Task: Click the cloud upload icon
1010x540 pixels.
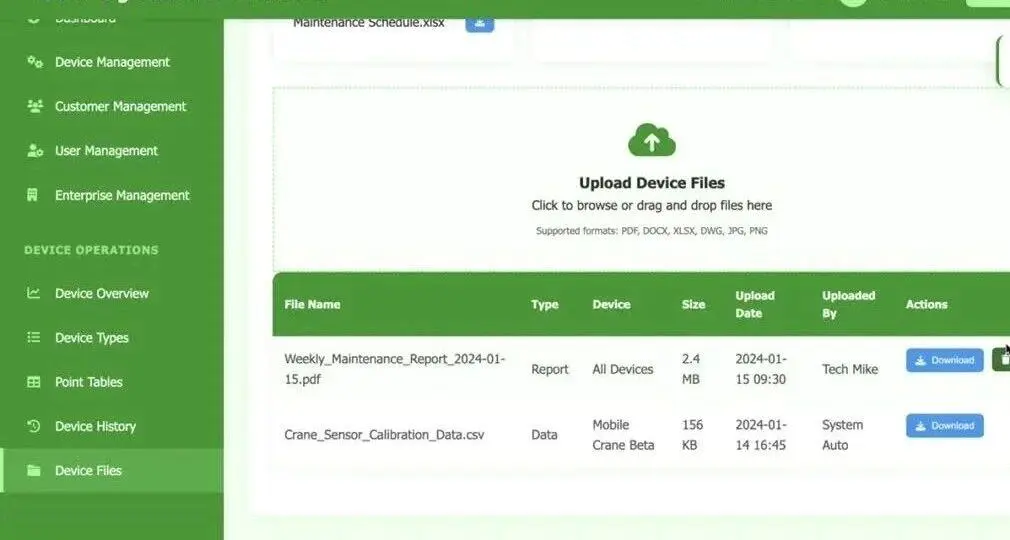Action: (651, 140)
